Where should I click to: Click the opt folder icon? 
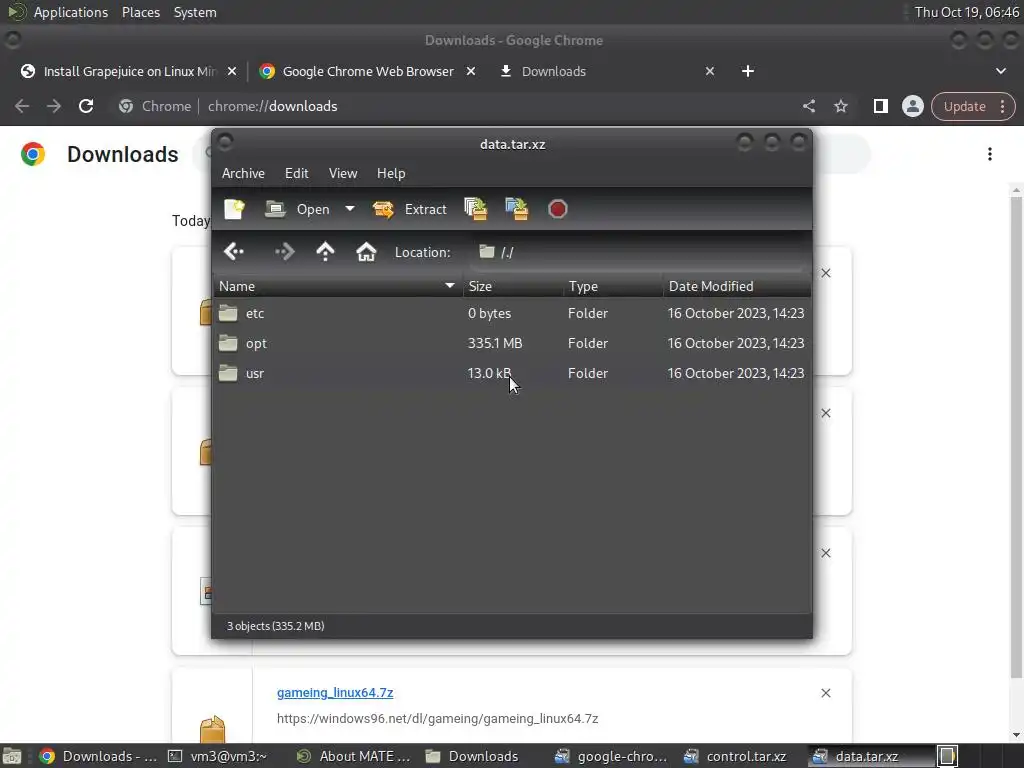click(x=228, y=343)
